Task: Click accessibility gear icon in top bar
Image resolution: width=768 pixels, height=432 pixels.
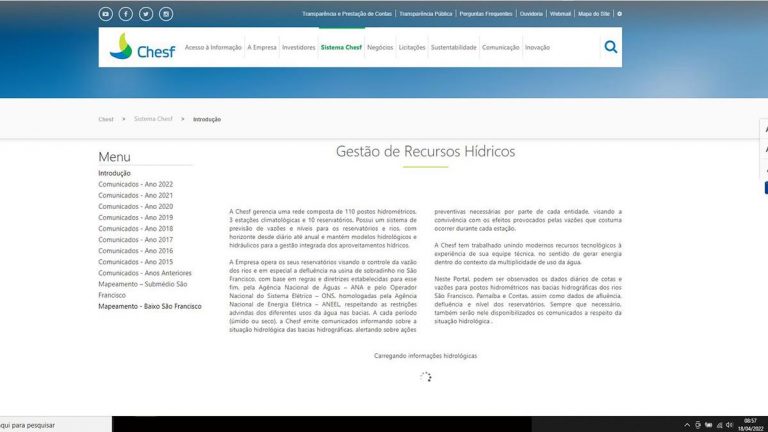Action: [620, 14]
